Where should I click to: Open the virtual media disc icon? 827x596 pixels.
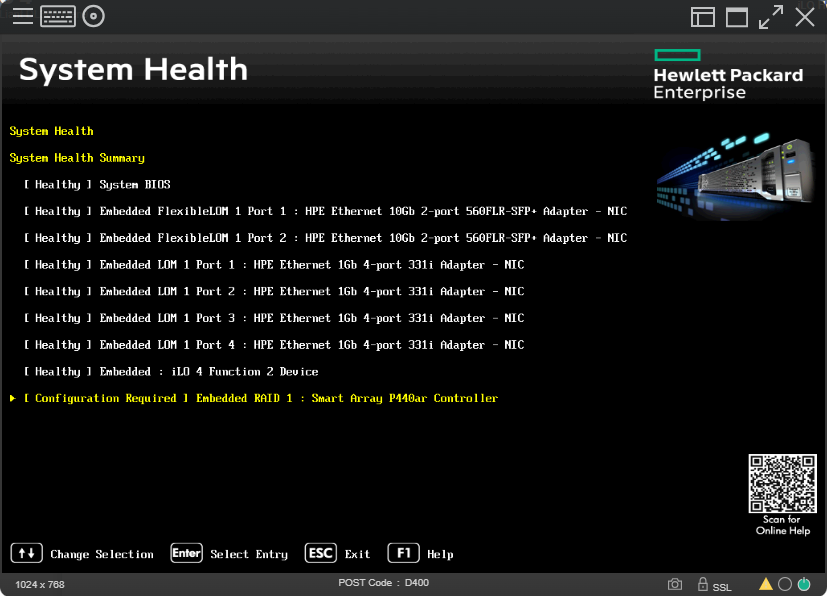click(93, 16)
